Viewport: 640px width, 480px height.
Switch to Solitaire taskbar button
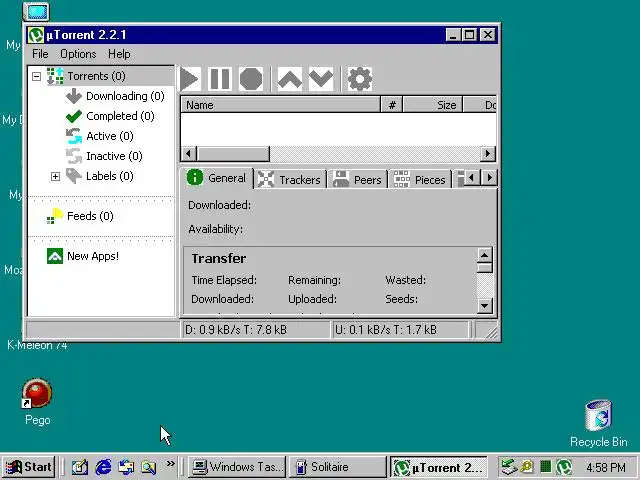click(338, 467)
